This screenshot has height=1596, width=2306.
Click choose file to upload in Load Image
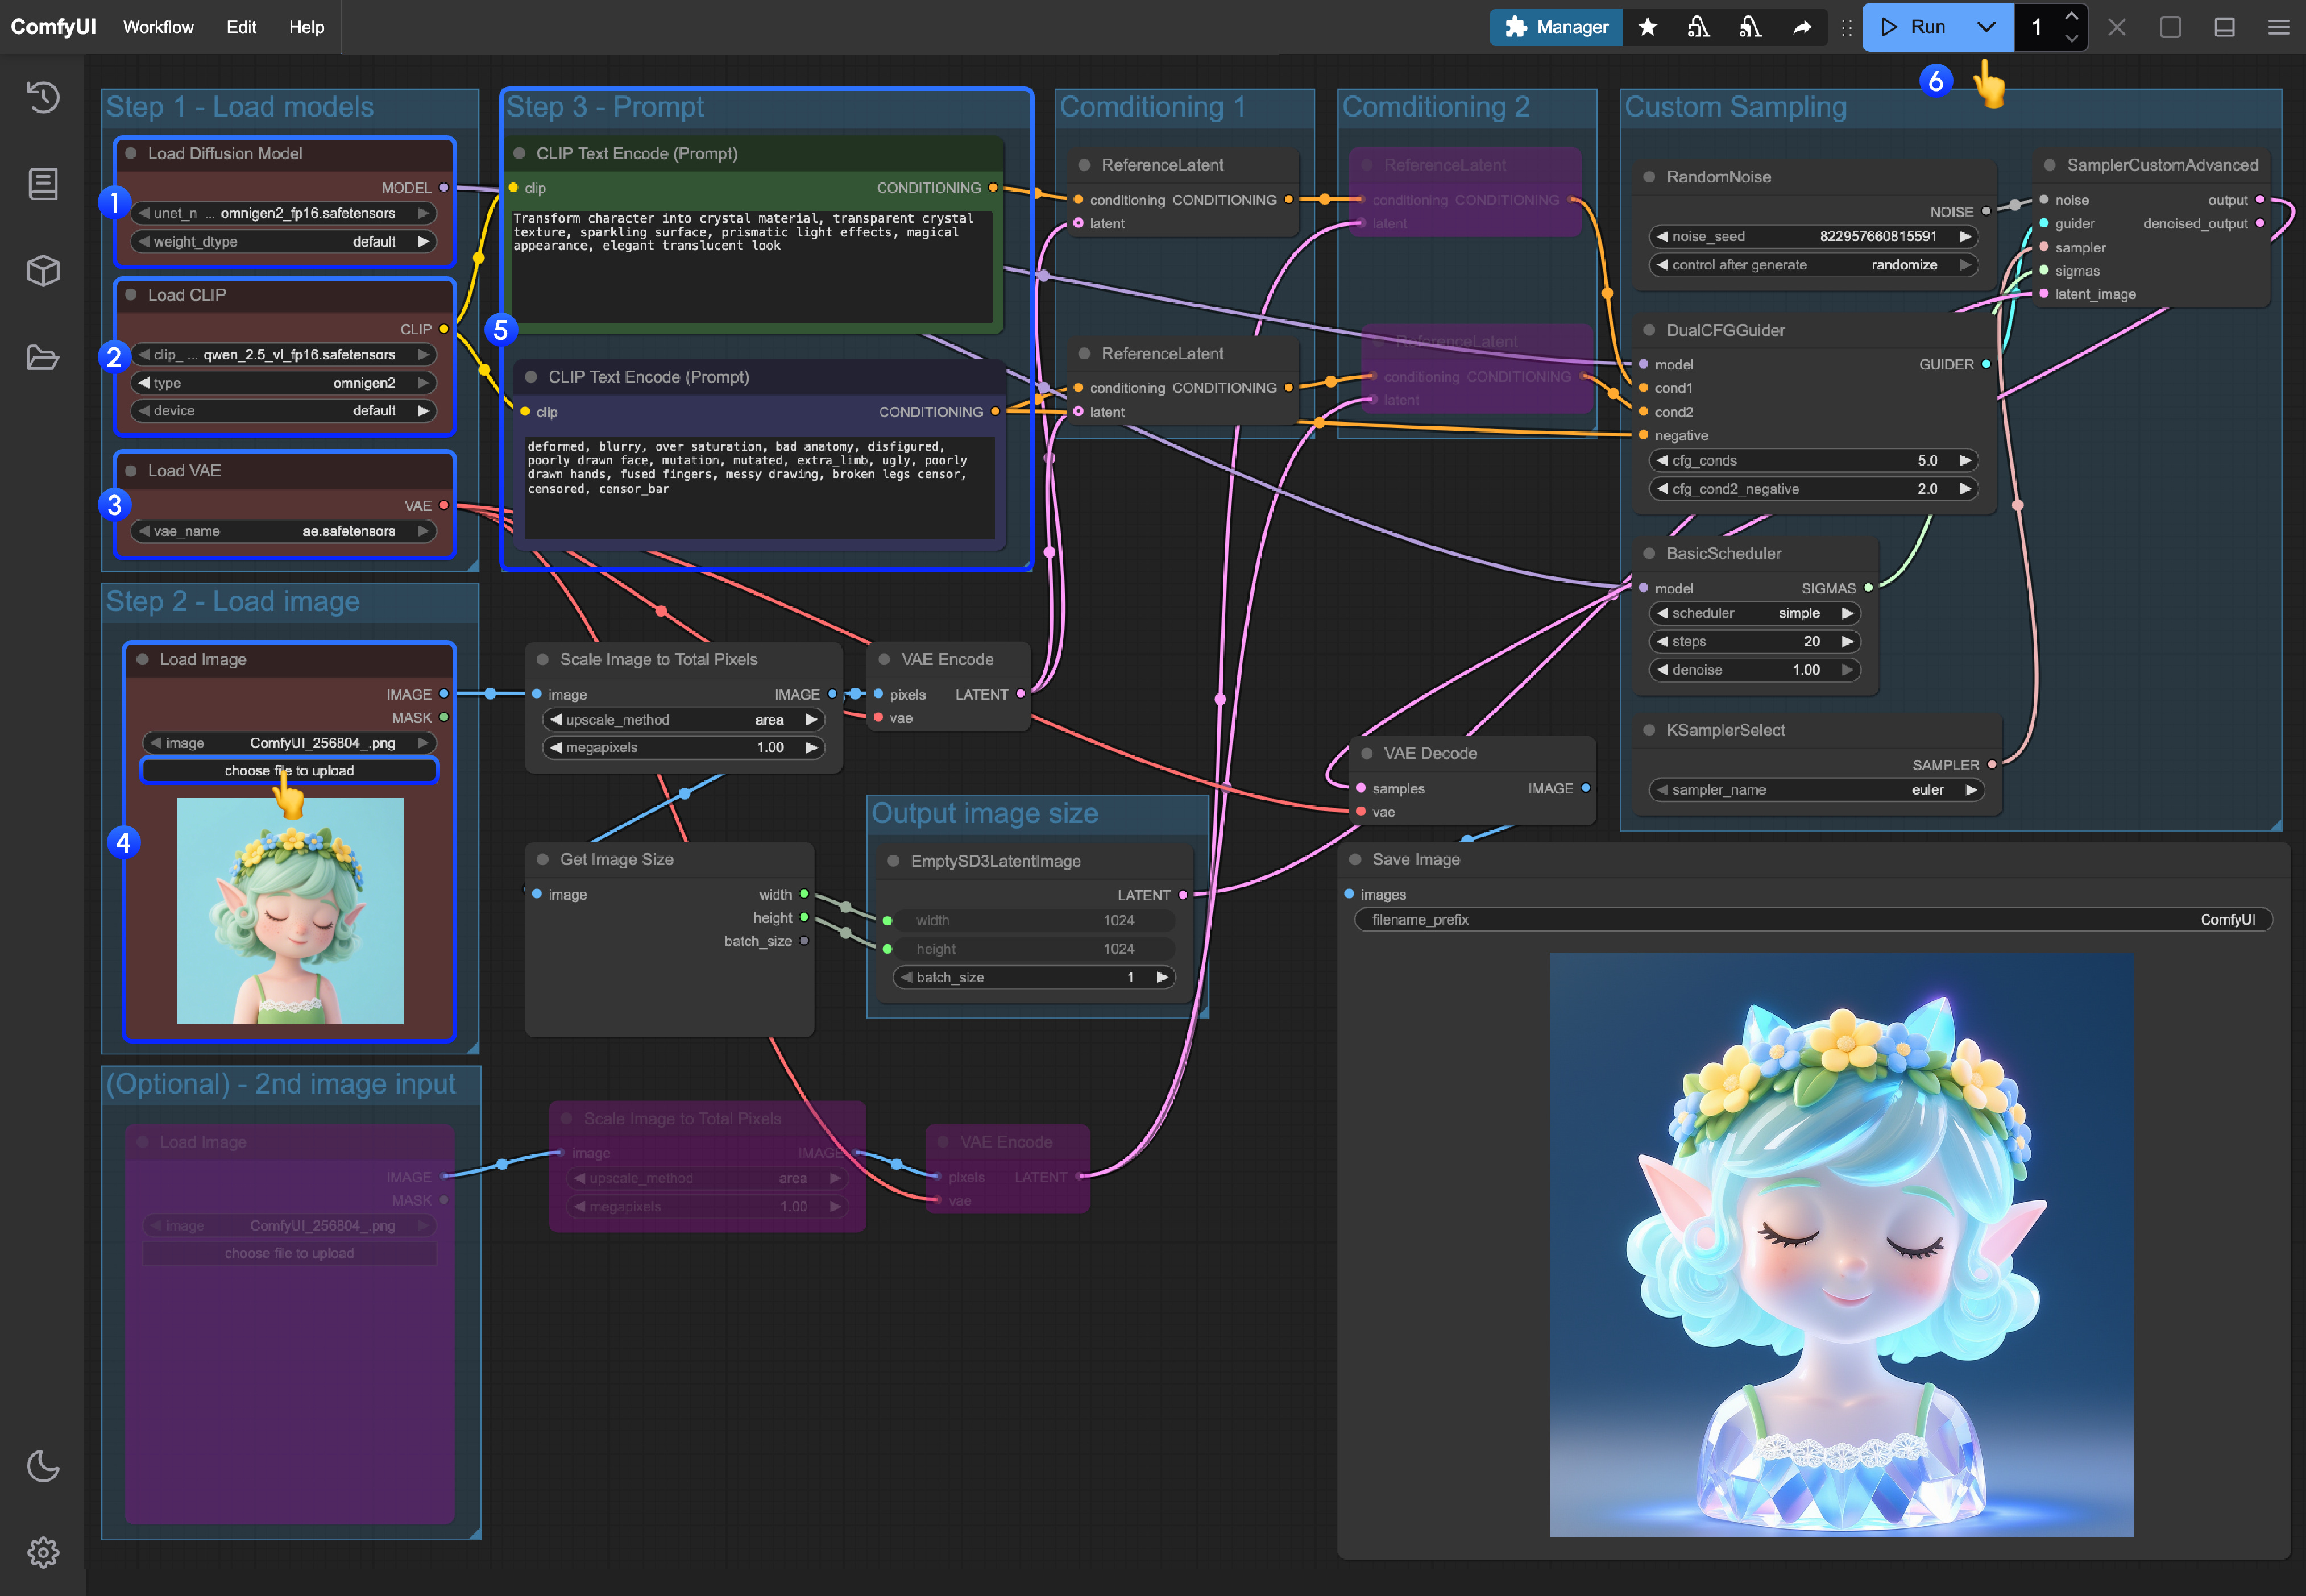289,770
